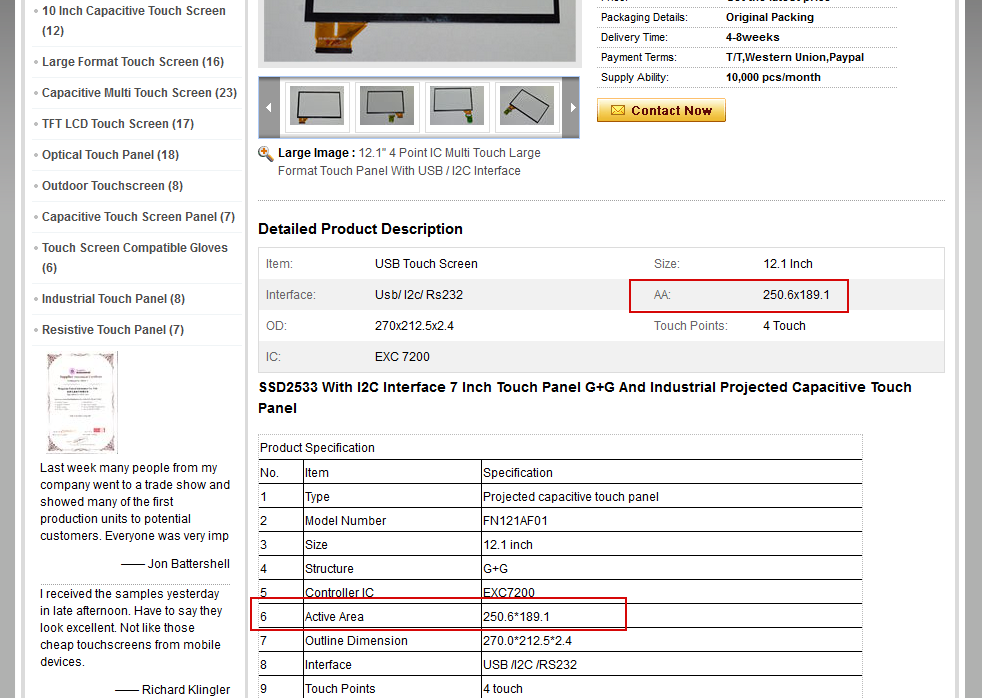The width and height of the screenshot is (982, 698).
Task: Select the third product thumbnail
Action: (x=457, y=106)
